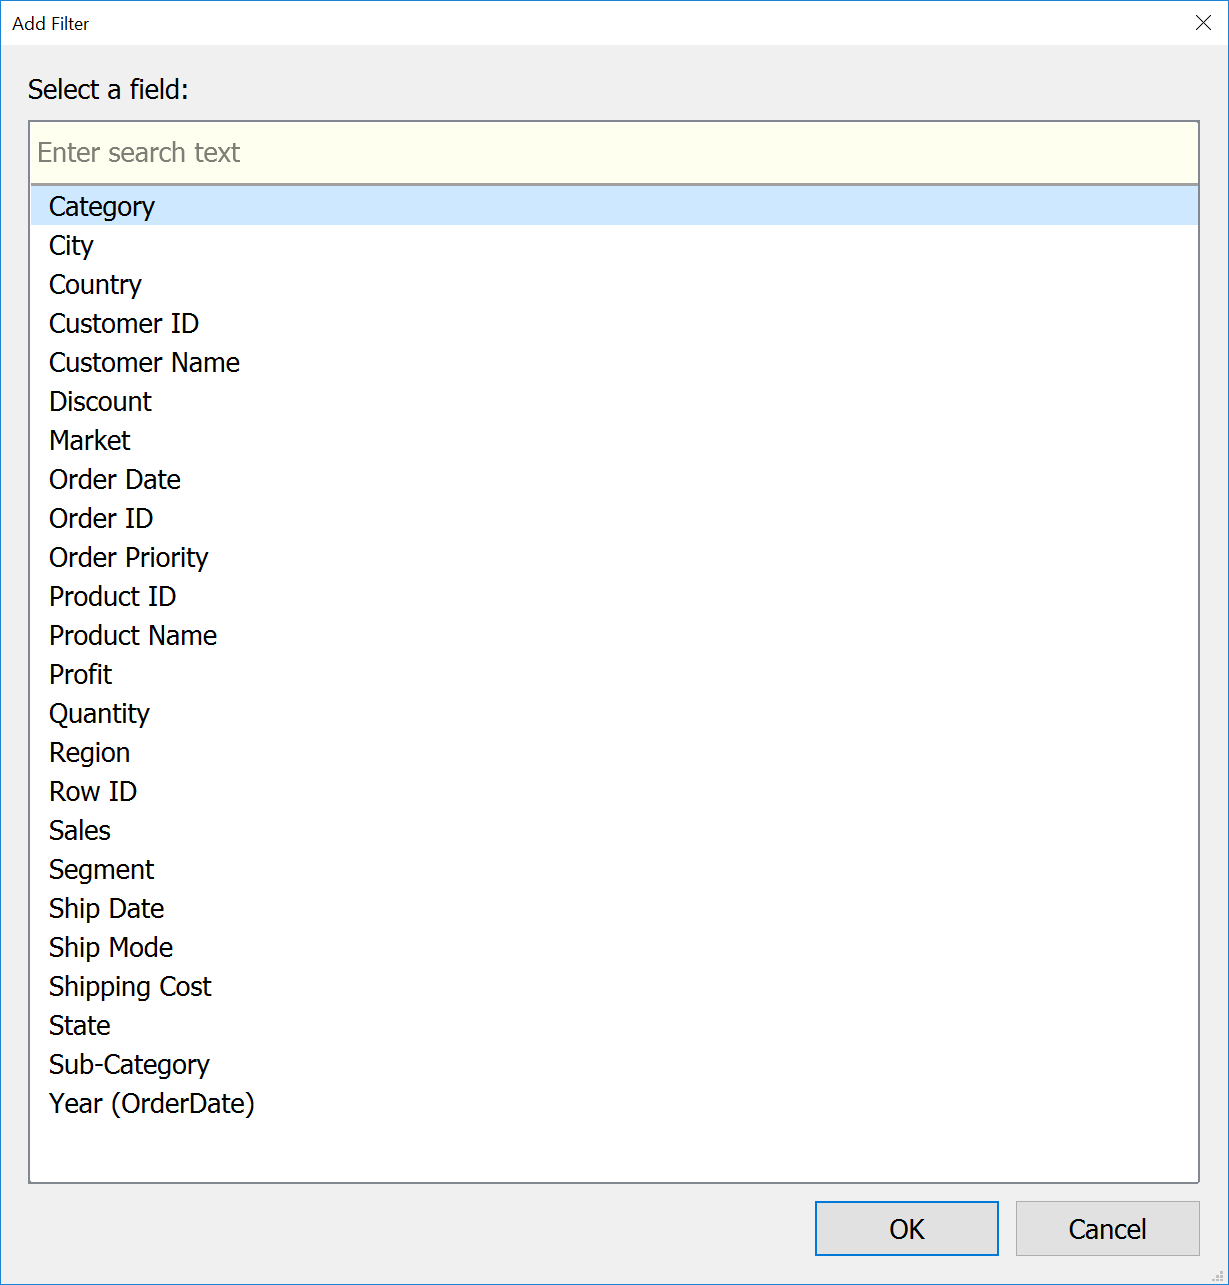Viewport: 1229px width, 1285px height.
Task: Pick Customer ID in the list
Action: pyautogui.click(x=124, y=324)
